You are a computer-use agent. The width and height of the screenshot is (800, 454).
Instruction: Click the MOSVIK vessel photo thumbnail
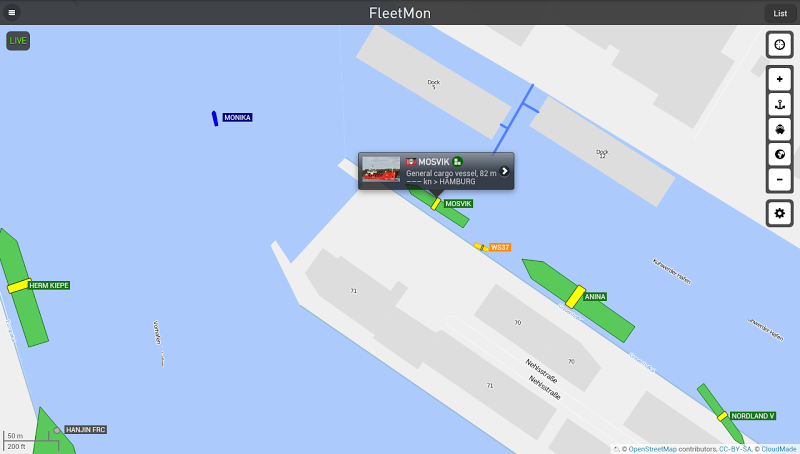tap(381, 169)
